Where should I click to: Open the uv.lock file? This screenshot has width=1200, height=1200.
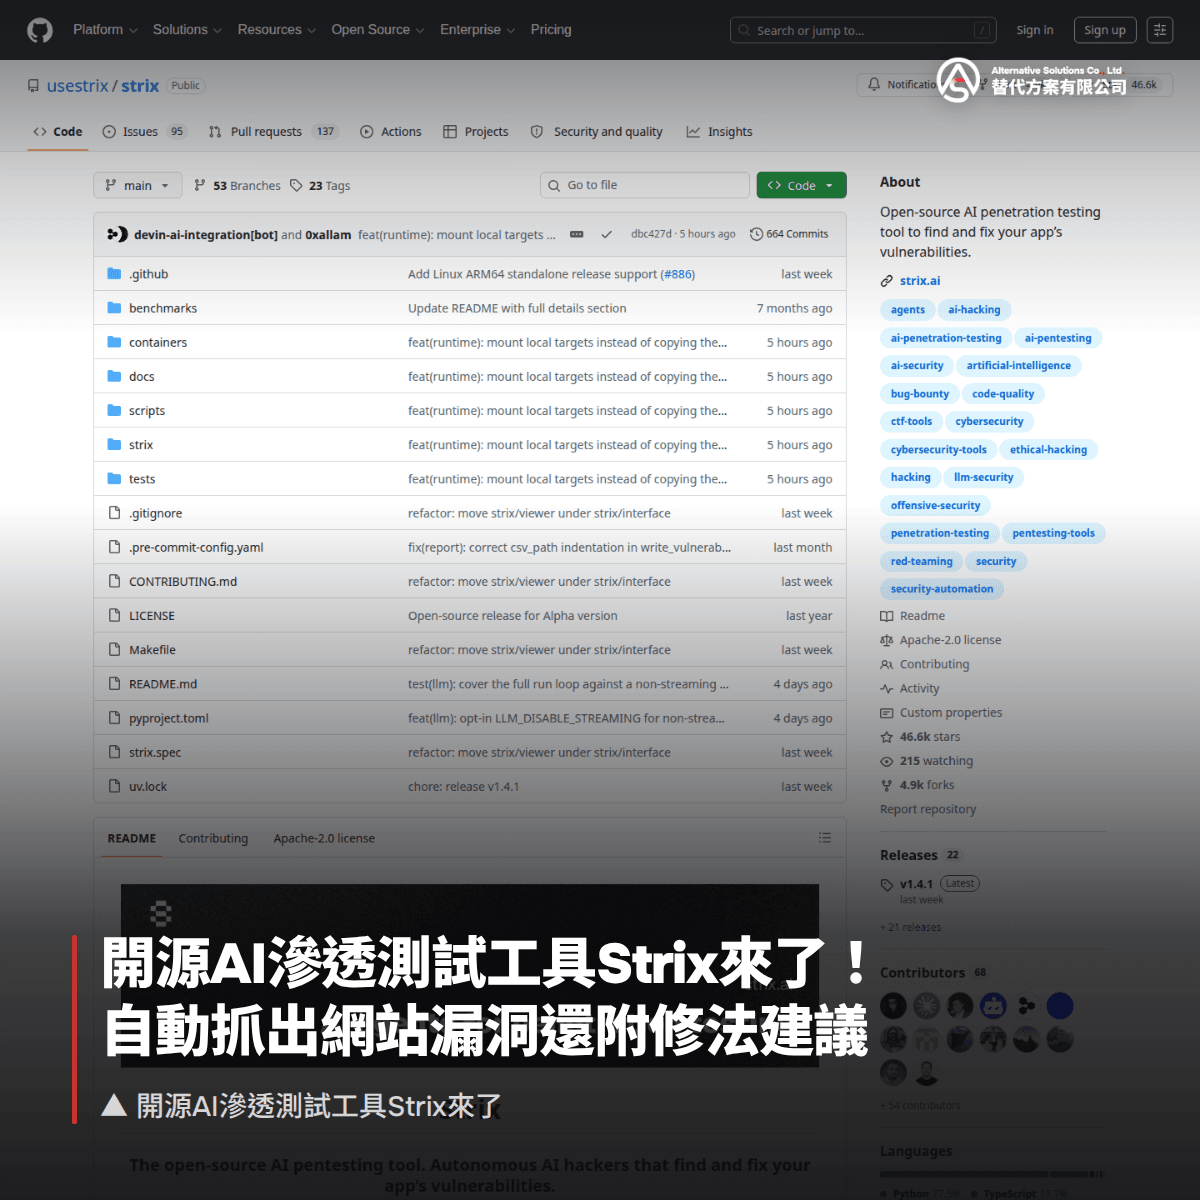point(148,787)
